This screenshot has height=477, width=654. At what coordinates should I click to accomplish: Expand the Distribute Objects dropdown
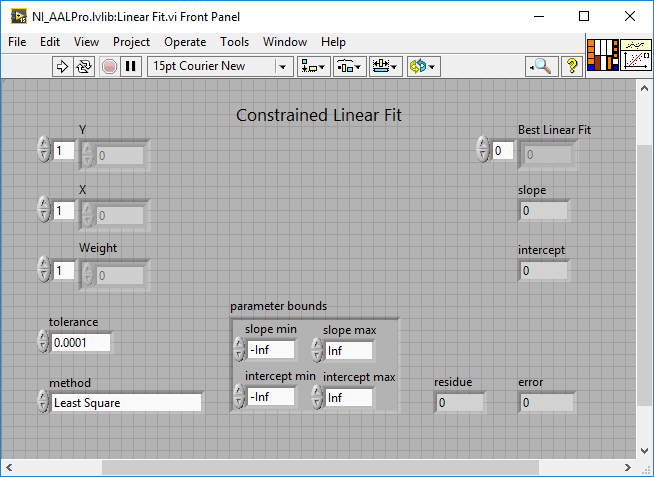[x=350, y=67]
